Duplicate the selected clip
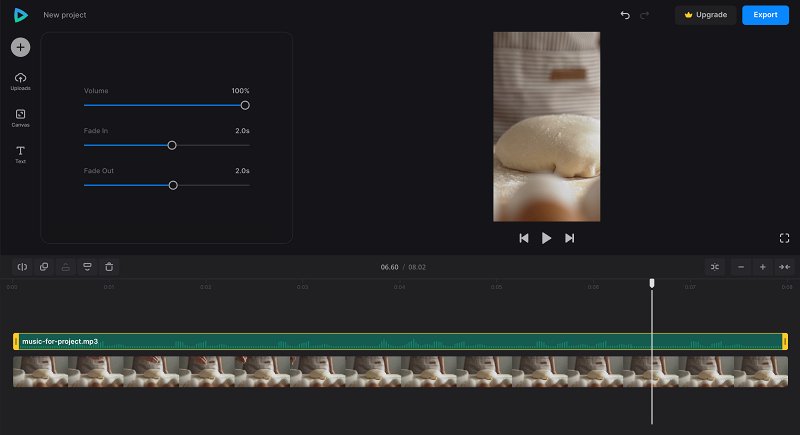Viewport: 800px width, 435px height. pos(44,267)
